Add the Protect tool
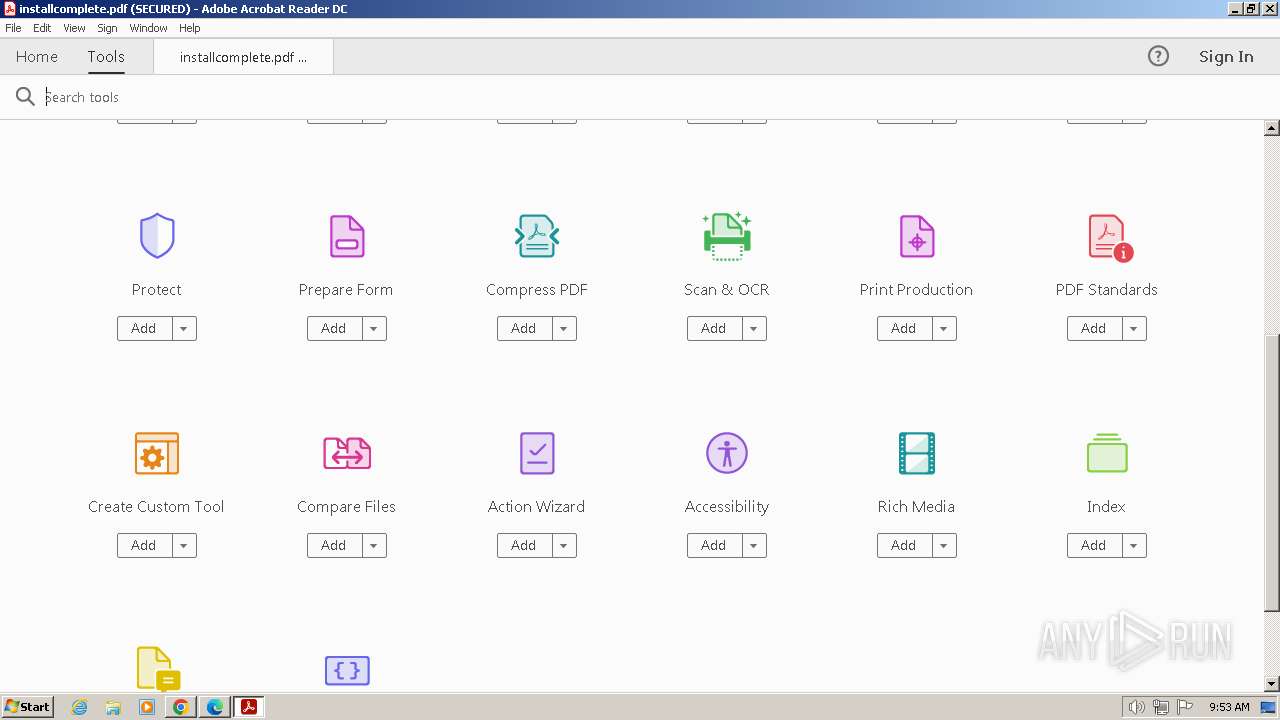The image size is (1280, 720). tap(144, 328)
